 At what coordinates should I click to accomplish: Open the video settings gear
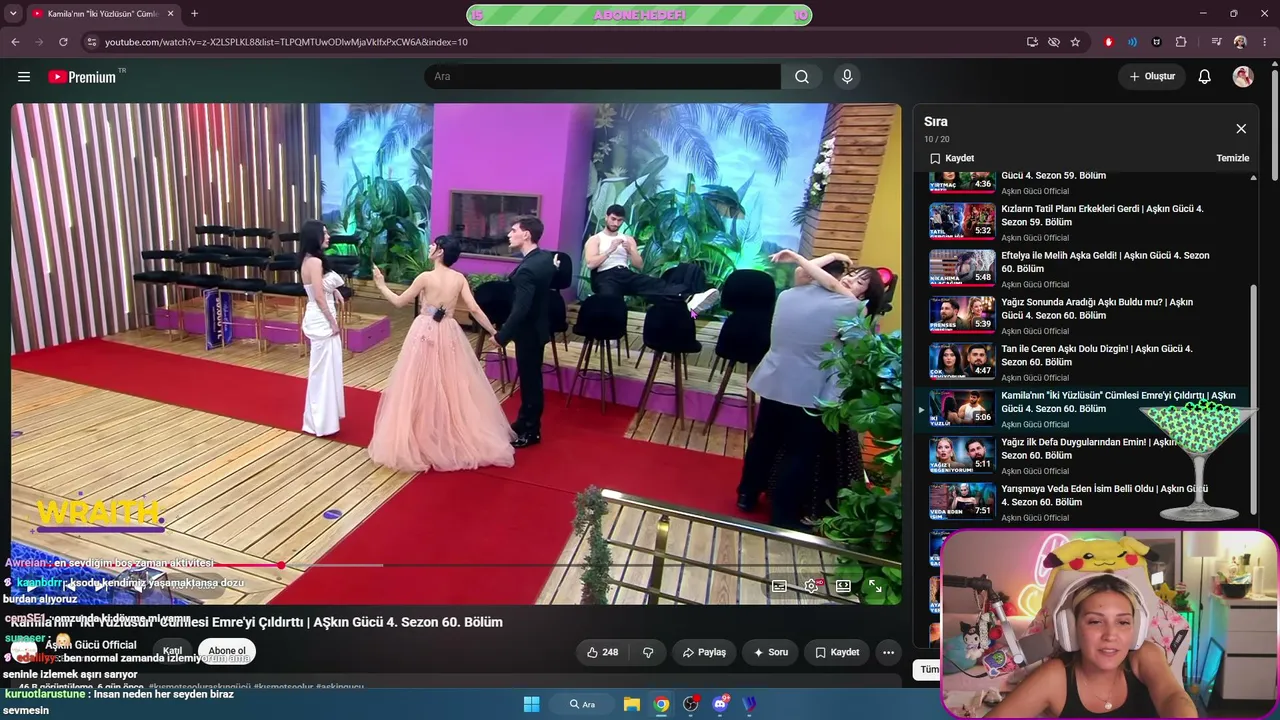[811, 586]
